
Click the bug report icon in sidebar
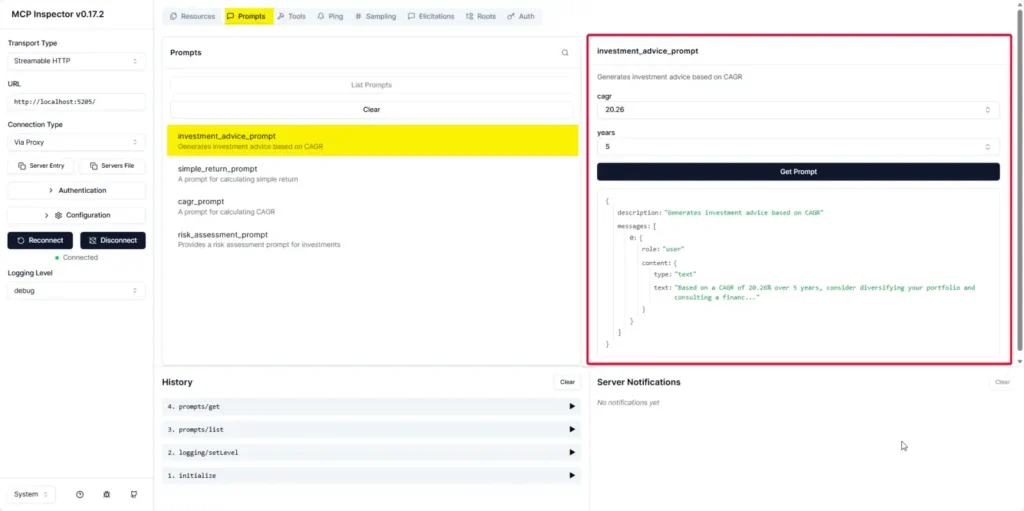coord(107,494)
